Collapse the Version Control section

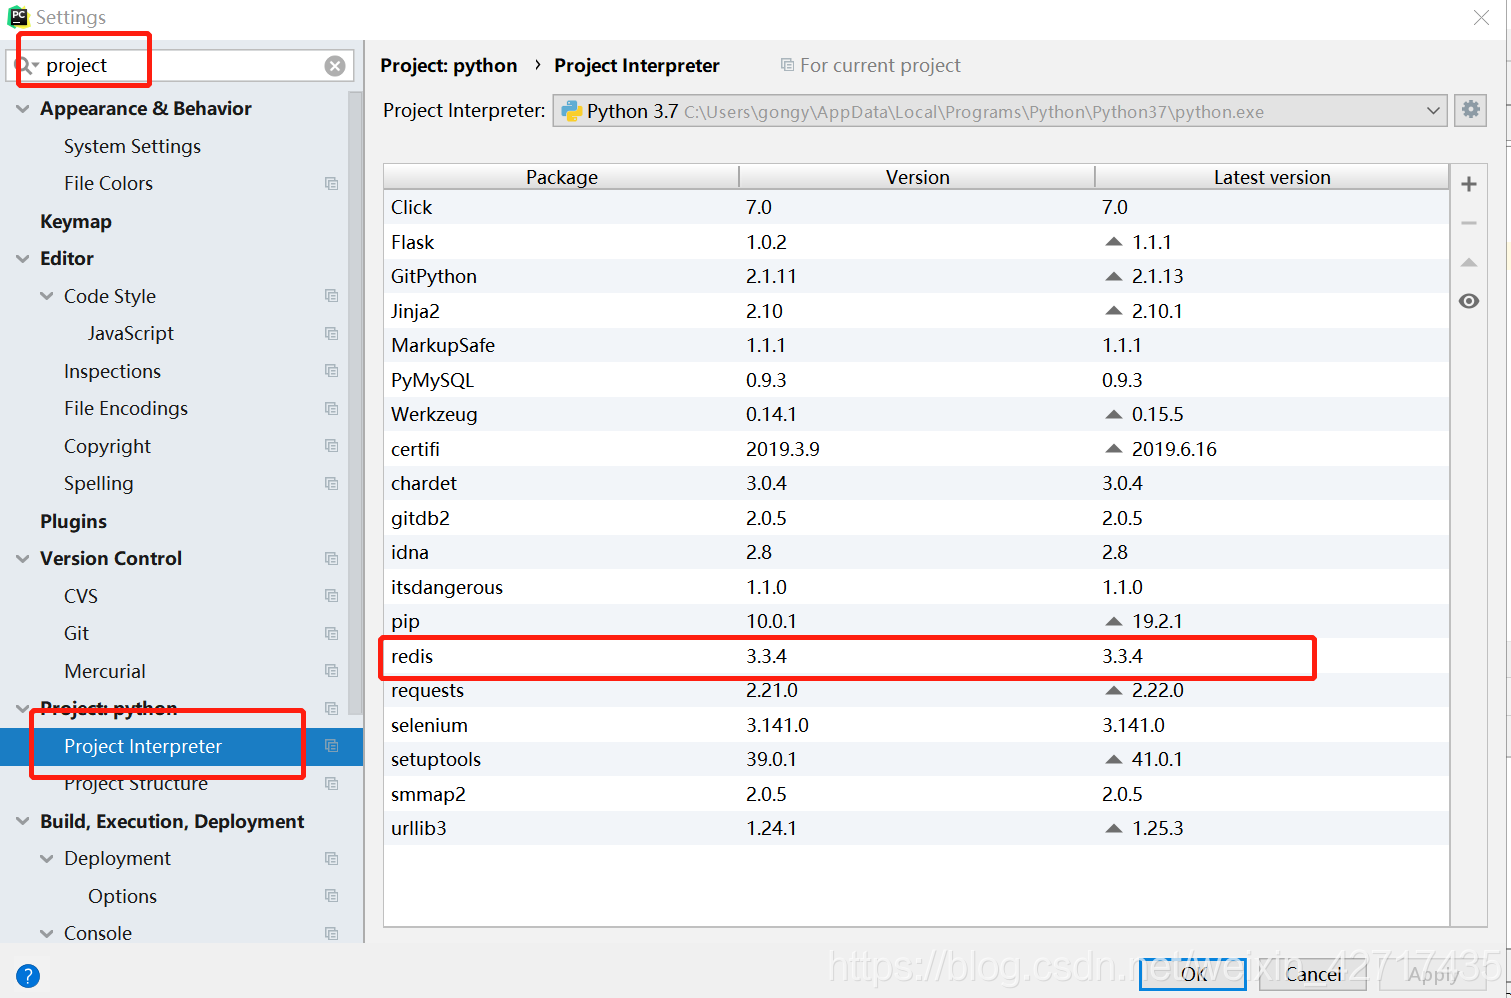tap(23, 558)
